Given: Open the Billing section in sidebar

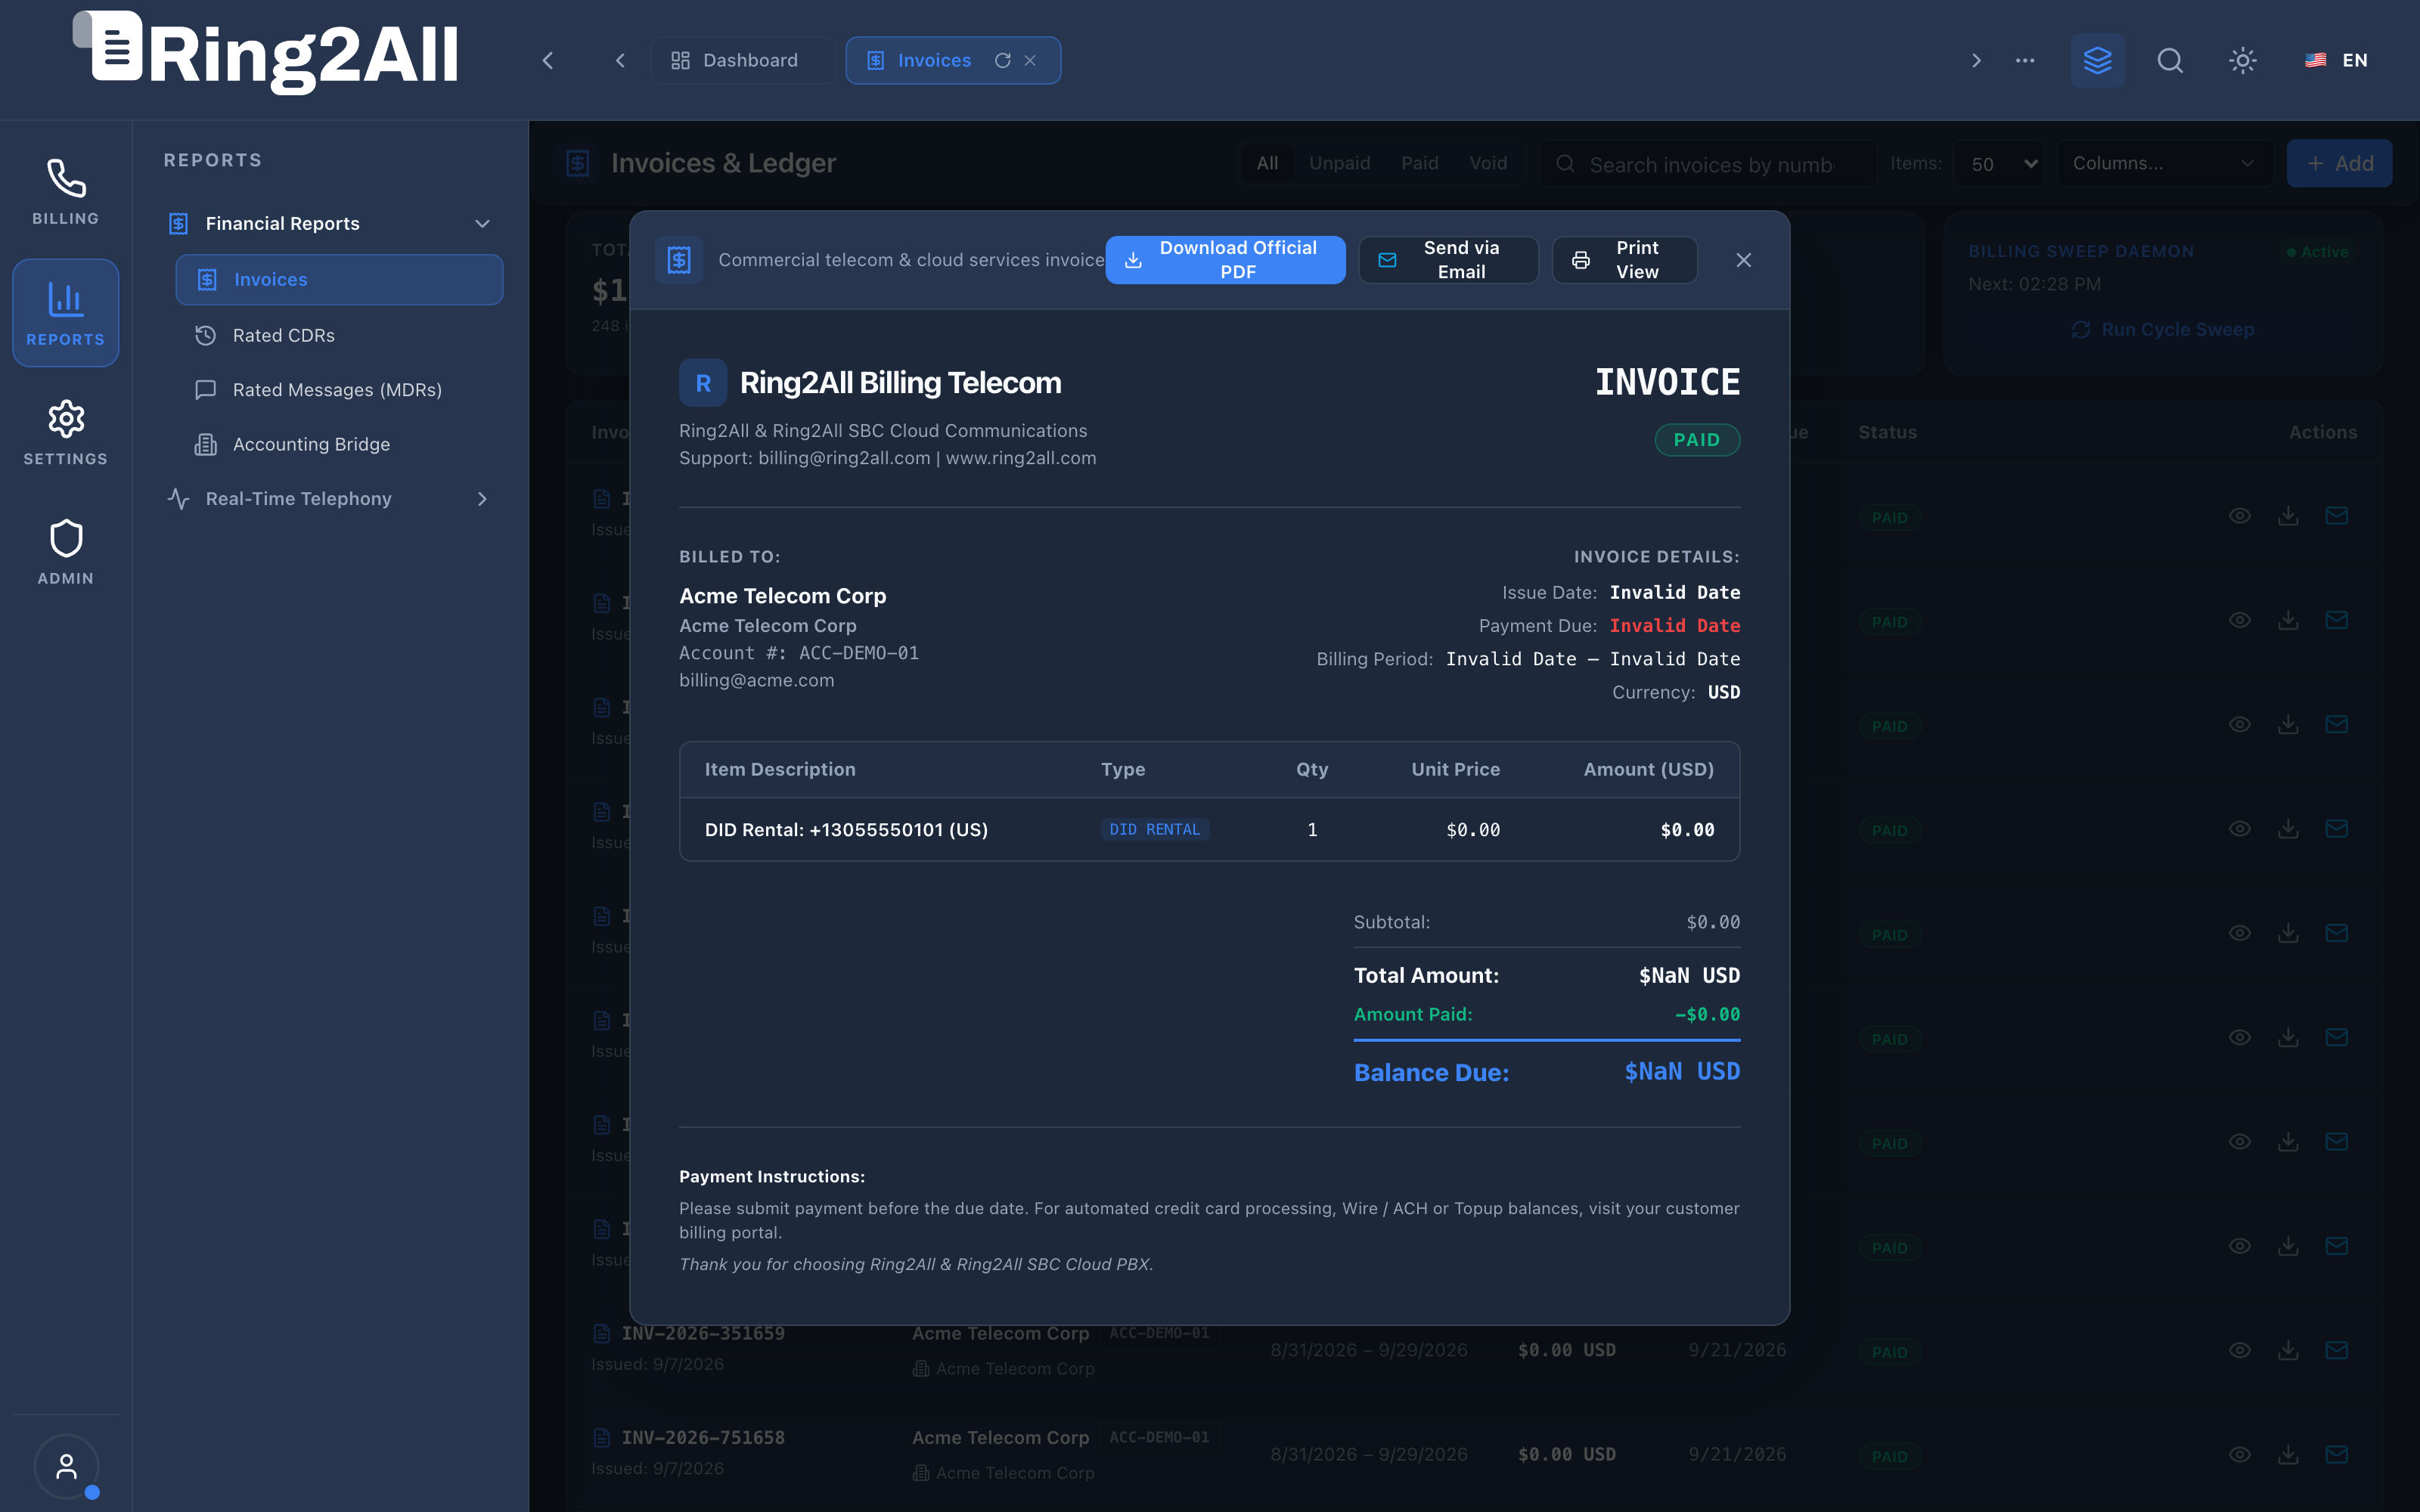Looking at the screenshot, I should coord(65,192).
